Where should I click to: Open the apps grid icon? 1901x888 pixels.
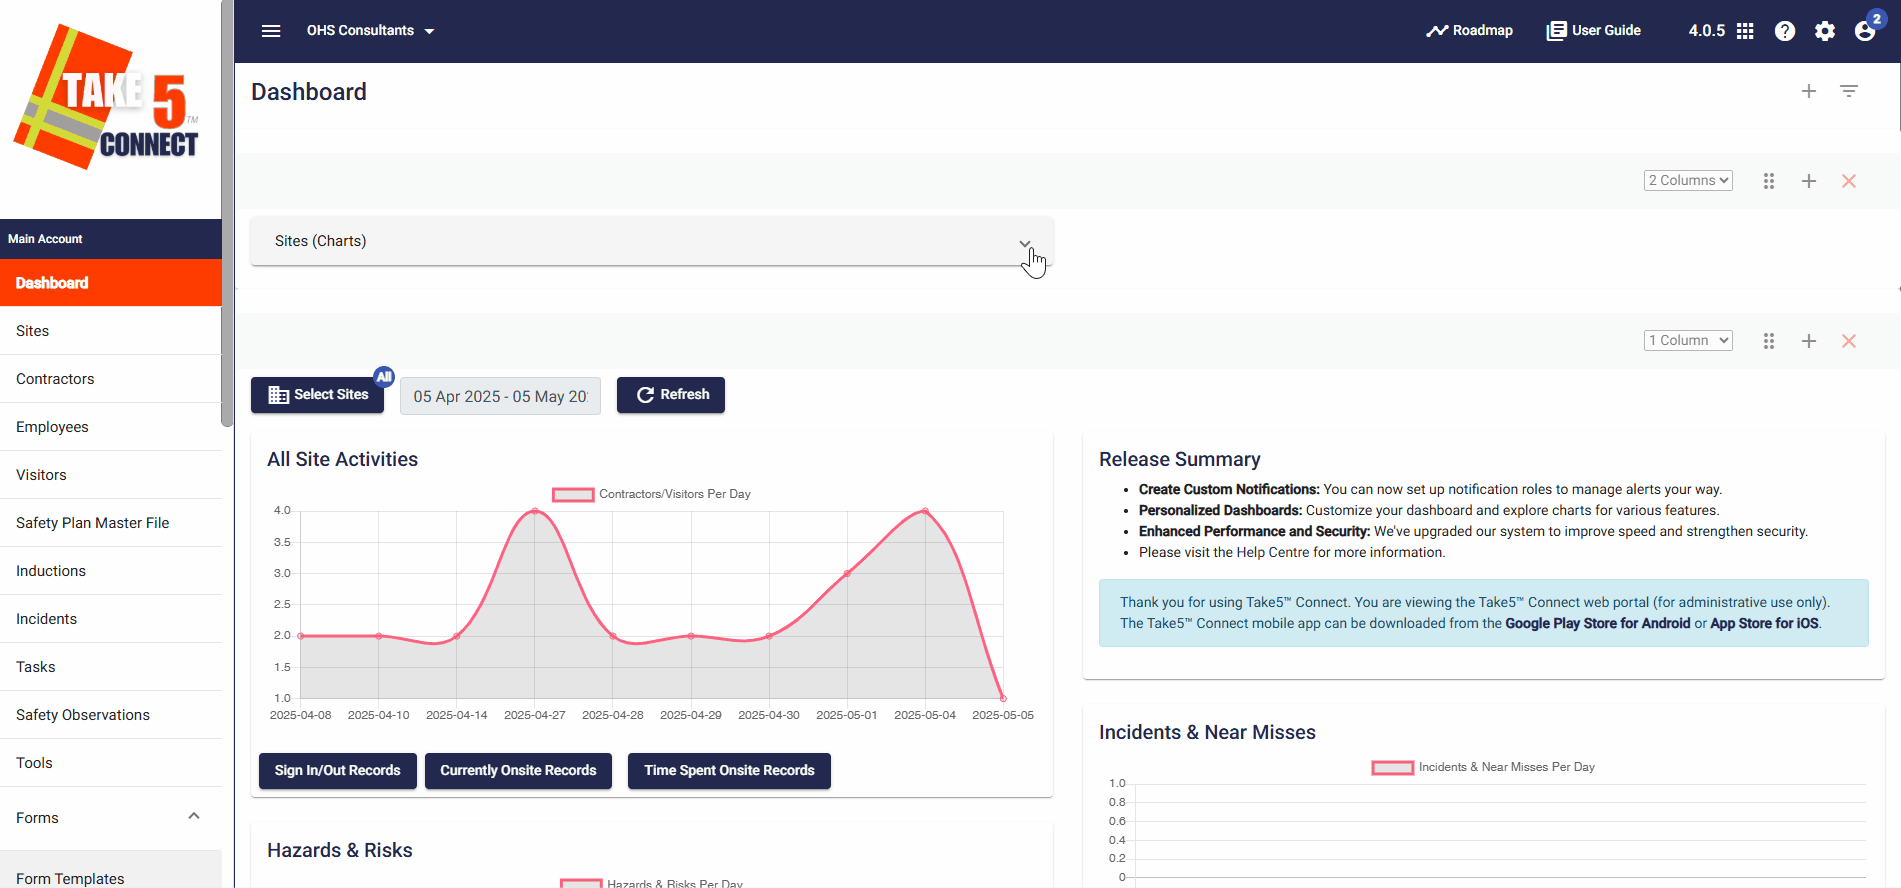pos(1745,31)
